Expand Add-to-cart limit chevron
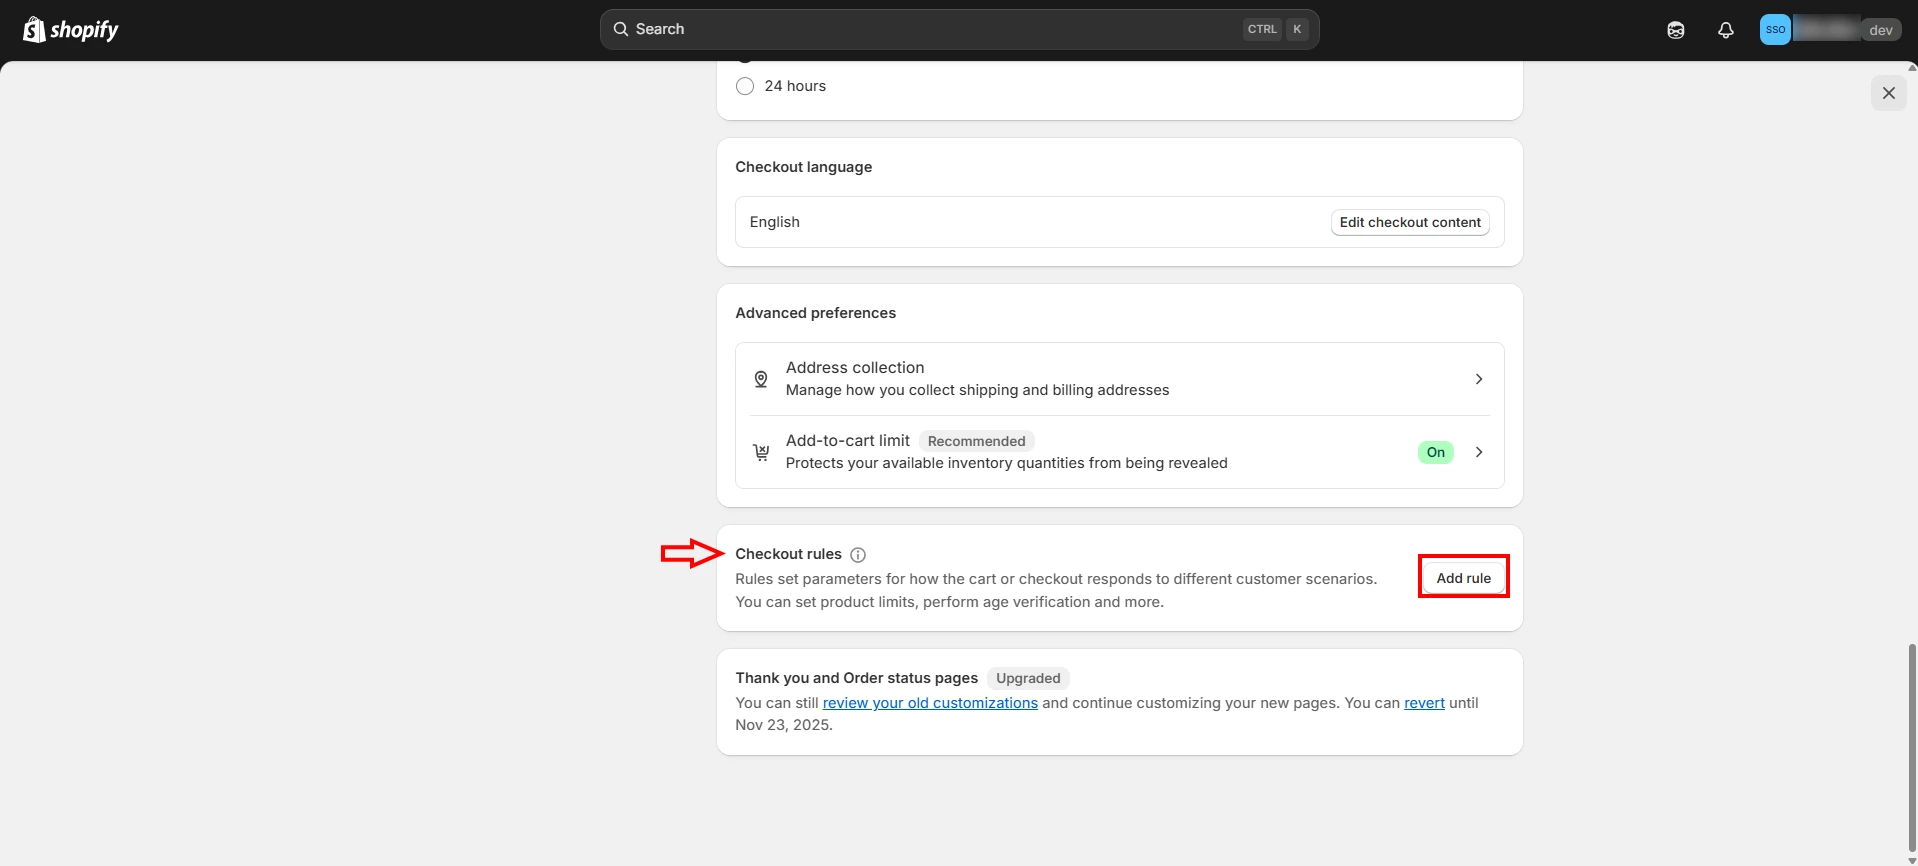The image size is (1918, 866). [1479, 452]
